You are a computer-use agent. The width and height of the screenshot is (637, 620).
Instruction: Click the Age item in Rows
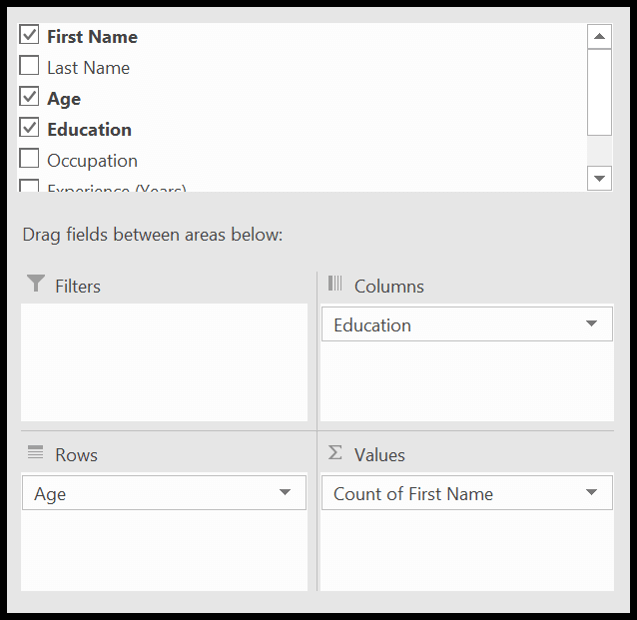pos(164,493)
